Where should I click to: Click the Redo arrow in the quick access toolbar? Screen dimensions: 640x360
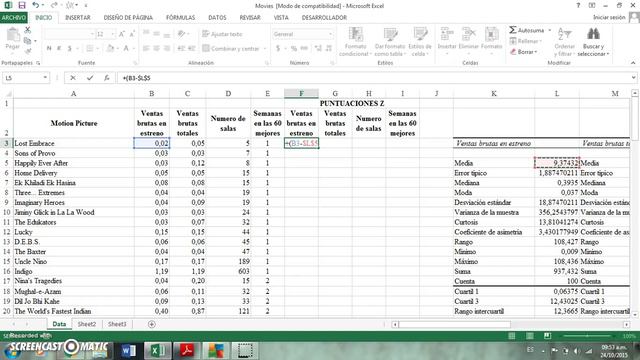coord(54,6)
